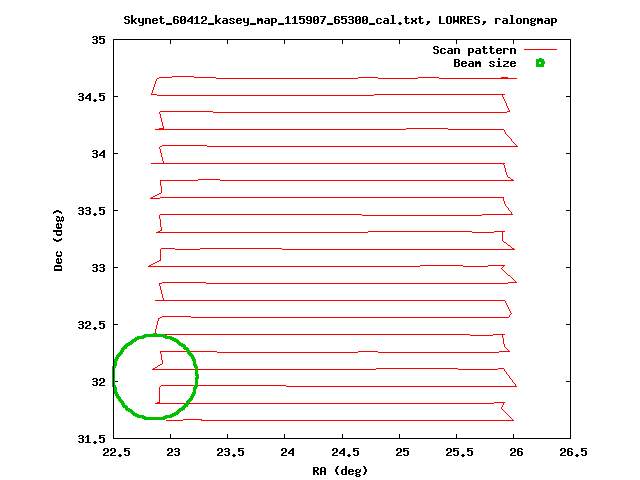This screenshot has width=640, height=480.
Task: Click the Dec axis tick label 32.5
Action: point(91,325)
